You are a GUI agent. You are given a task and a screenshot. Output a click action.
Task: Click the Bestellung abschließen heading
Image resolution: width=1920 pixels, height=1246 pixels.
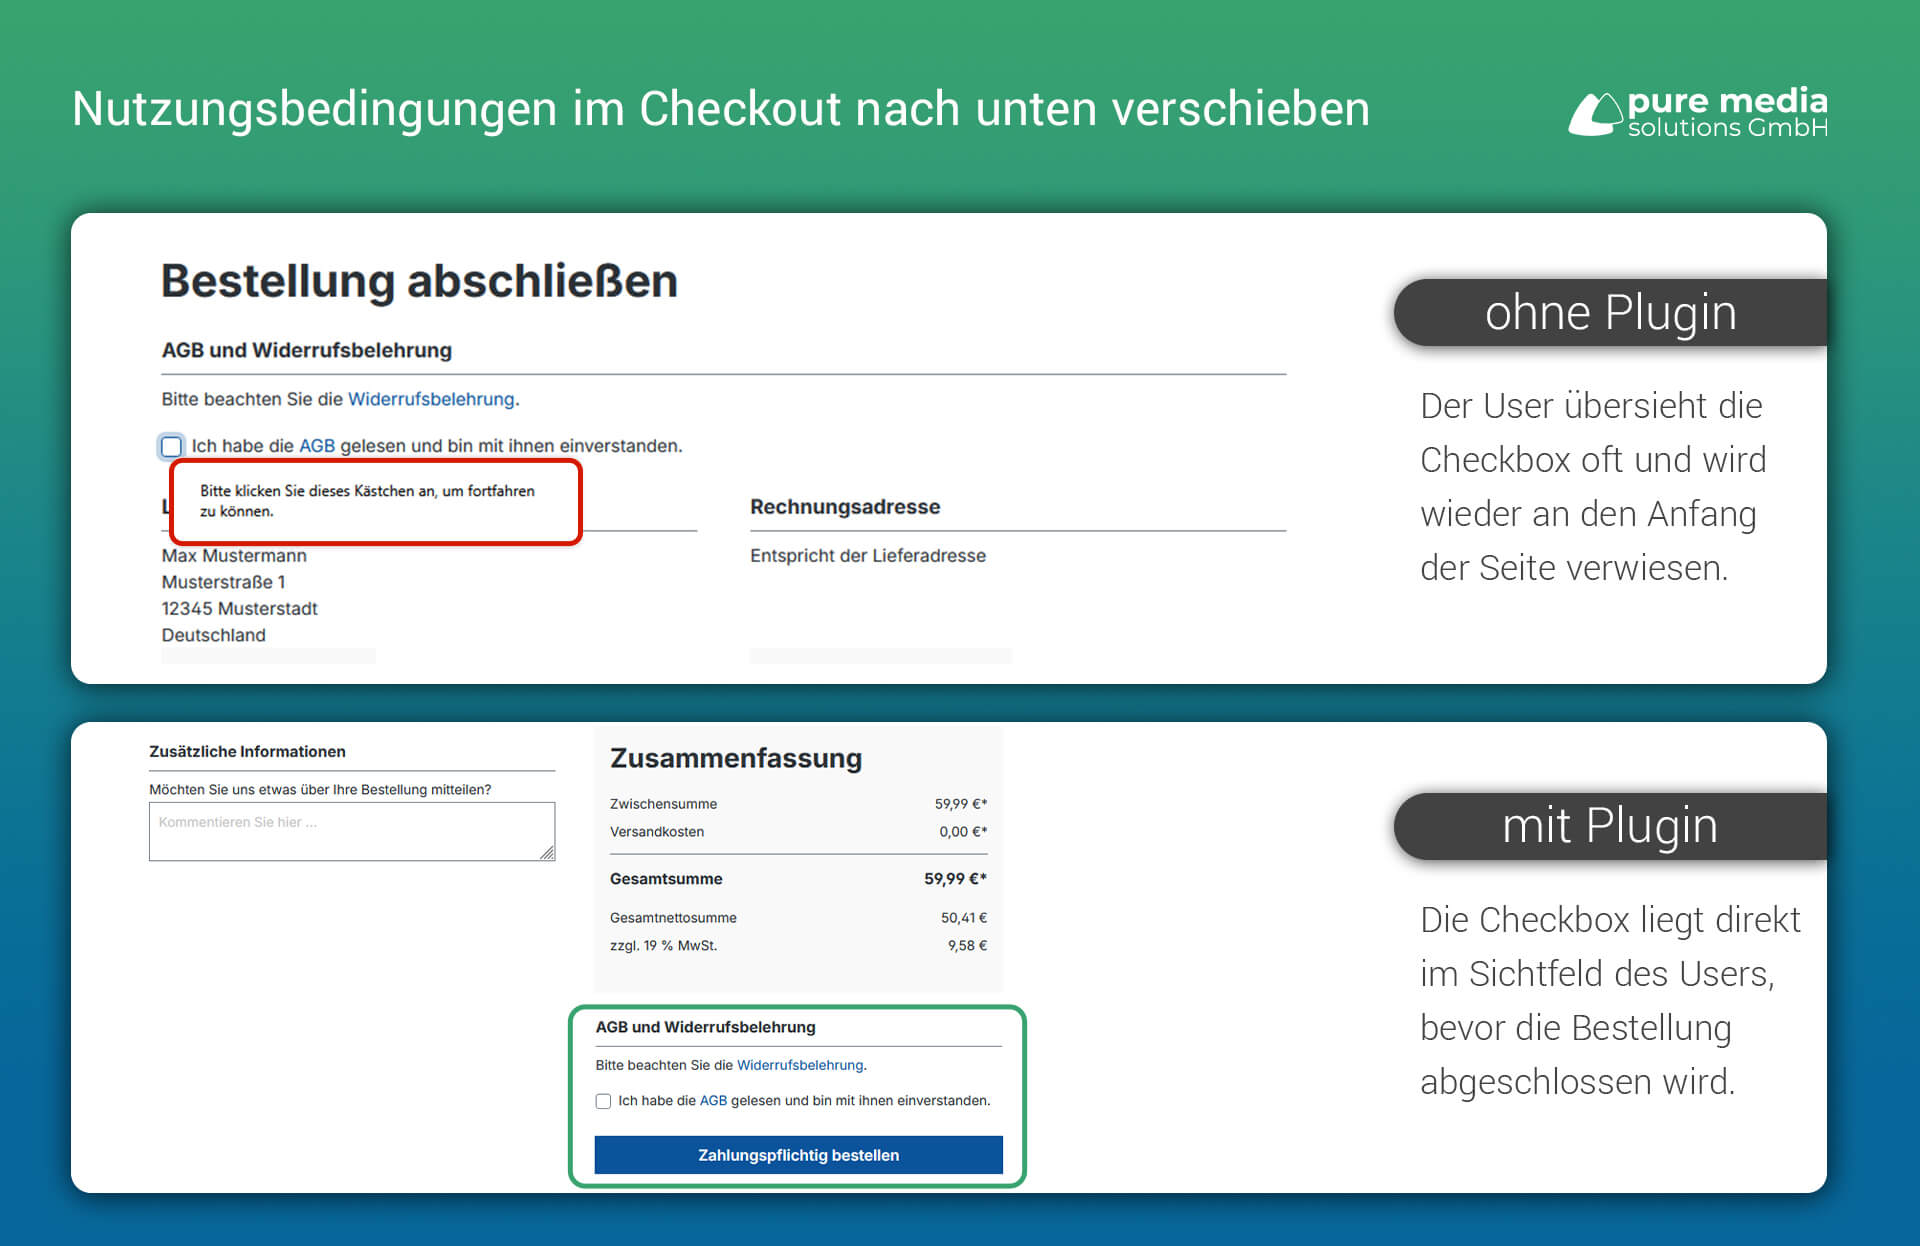(x=419, y=281)
